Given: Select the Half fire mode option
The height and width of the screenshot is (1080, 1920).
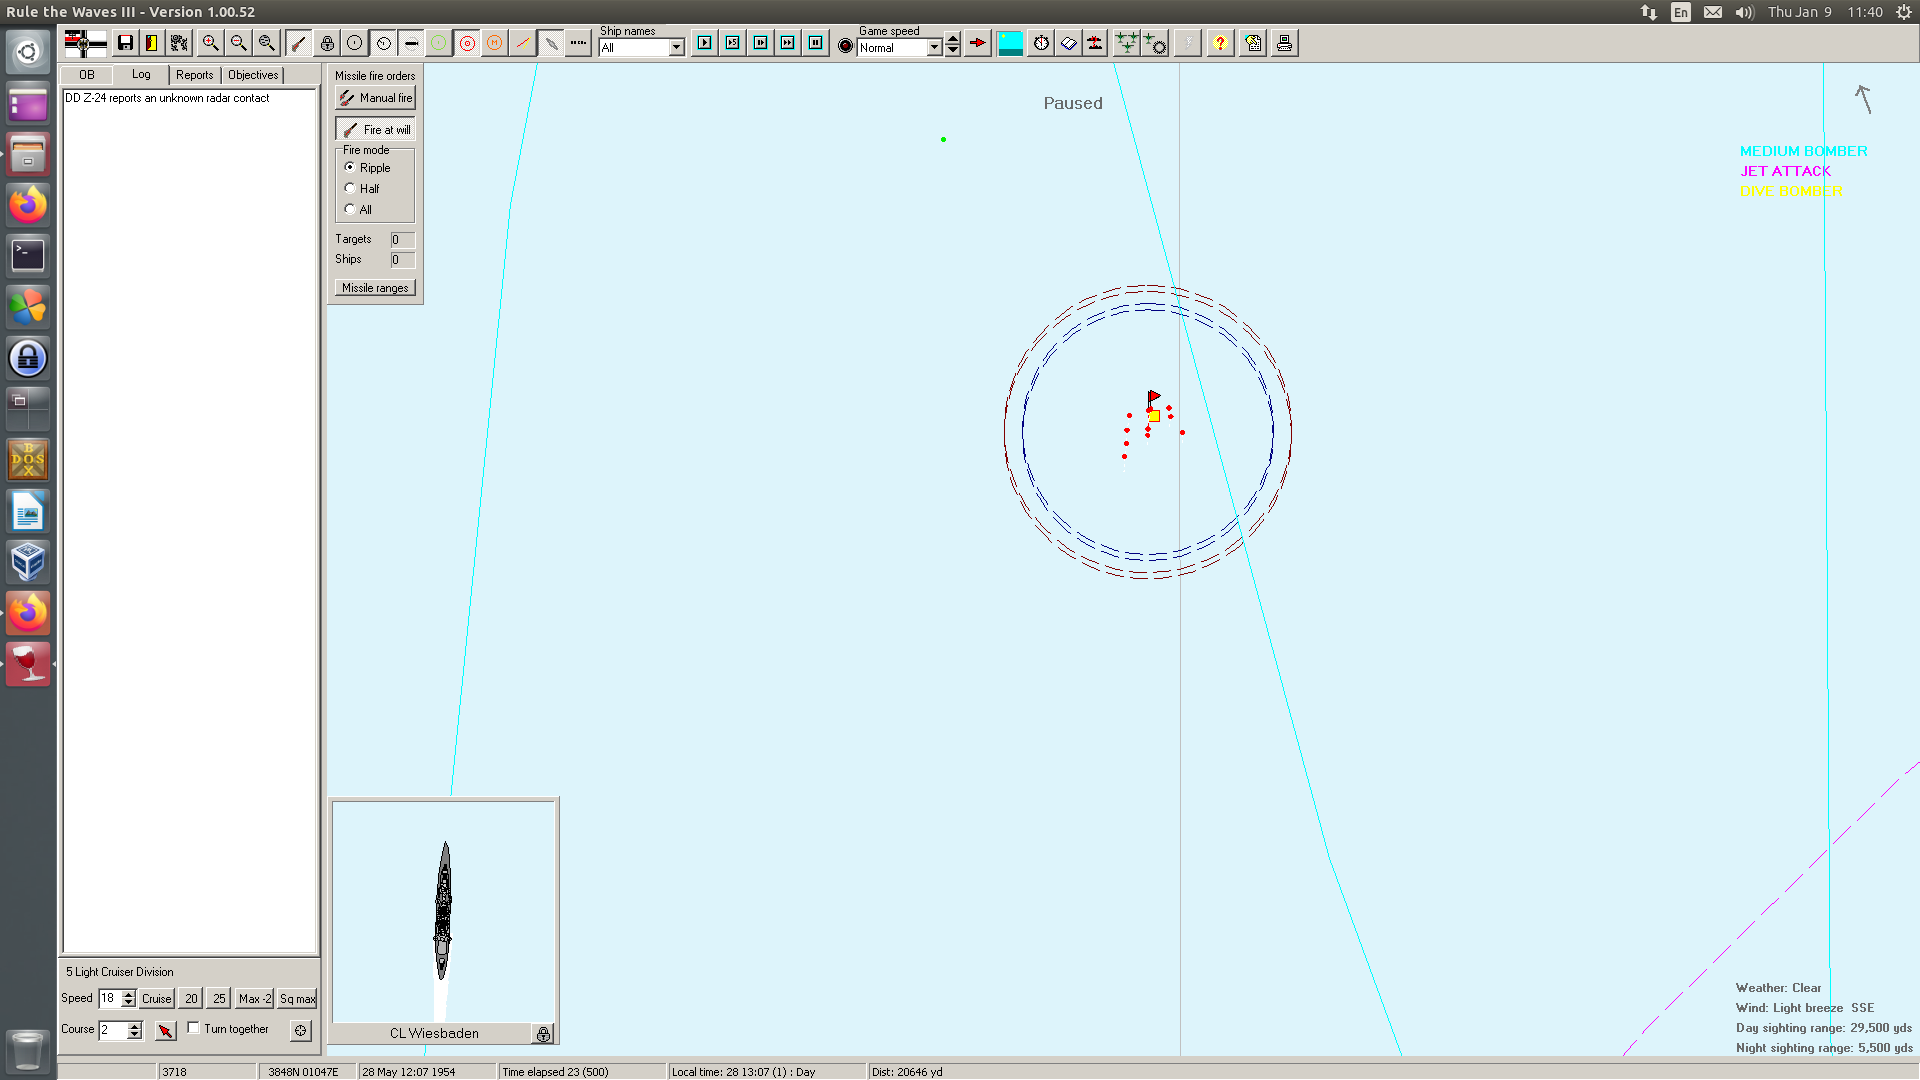Looking at the screenshot, I should [350, 188].
